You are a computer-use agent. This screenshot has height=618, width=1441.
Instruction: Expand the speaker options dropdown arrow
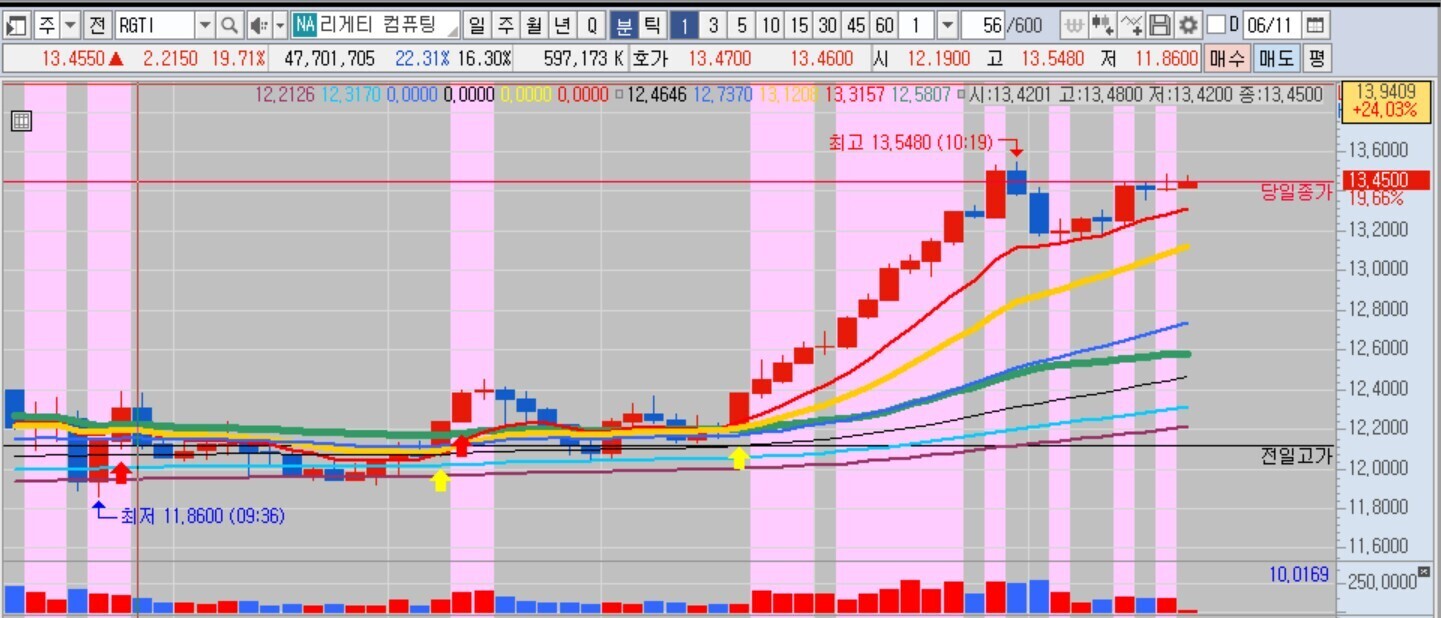tap(280, 24)
